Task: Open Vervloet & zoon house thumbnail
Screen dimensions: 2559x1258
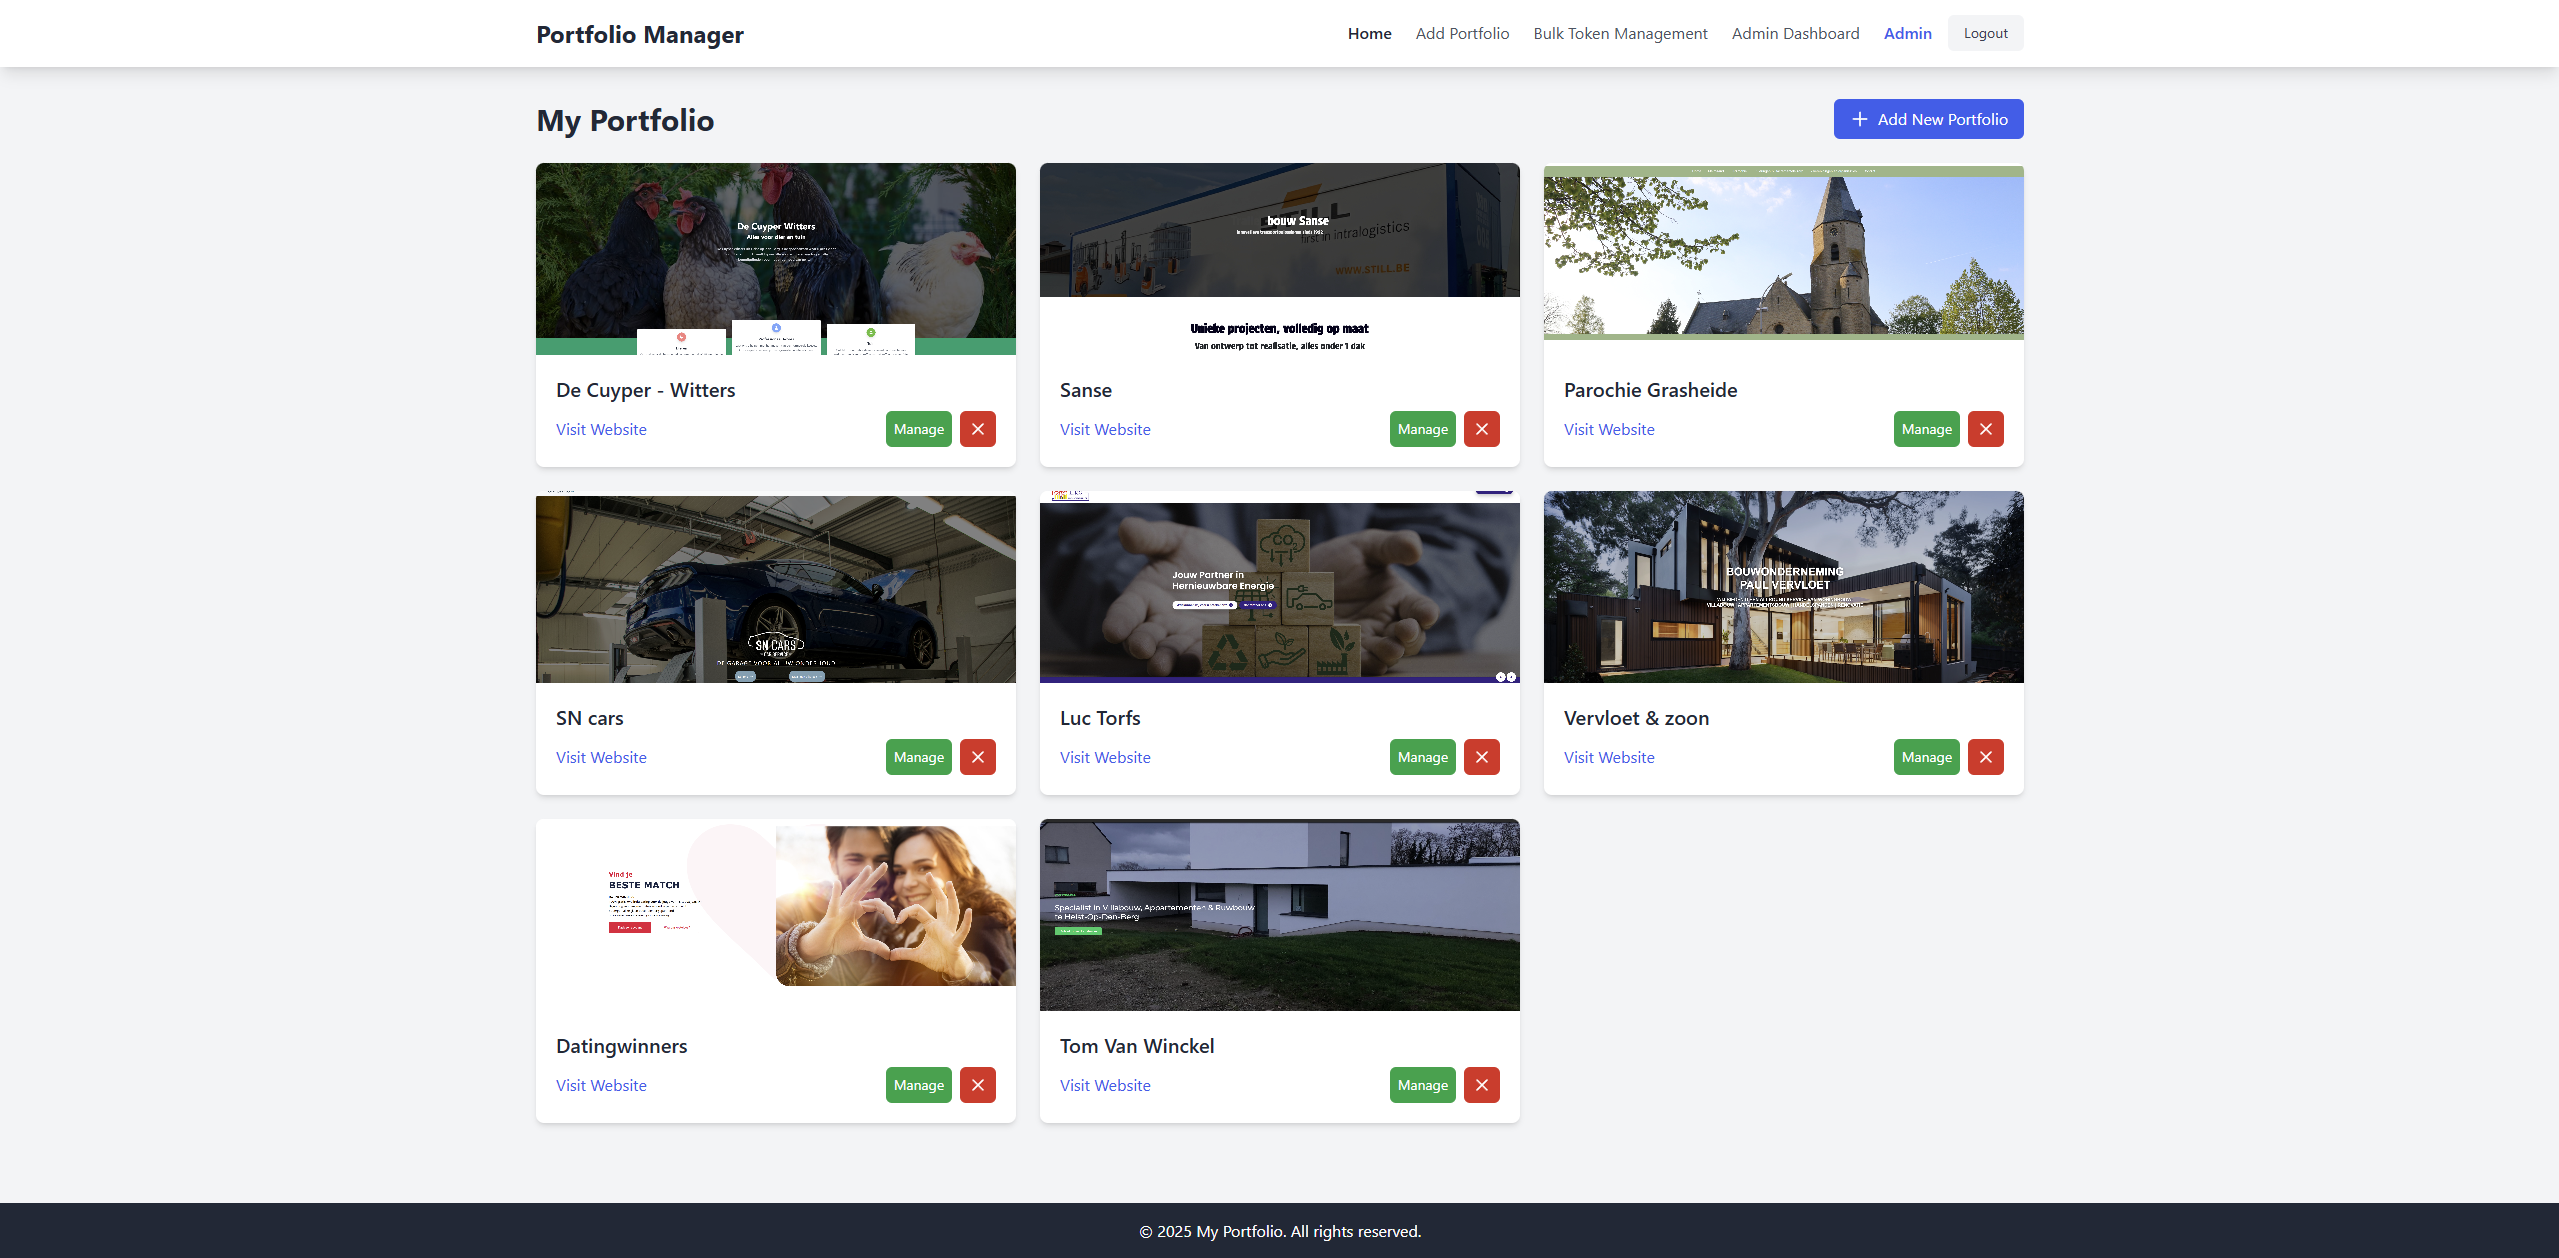Action: pos(1783,587)
